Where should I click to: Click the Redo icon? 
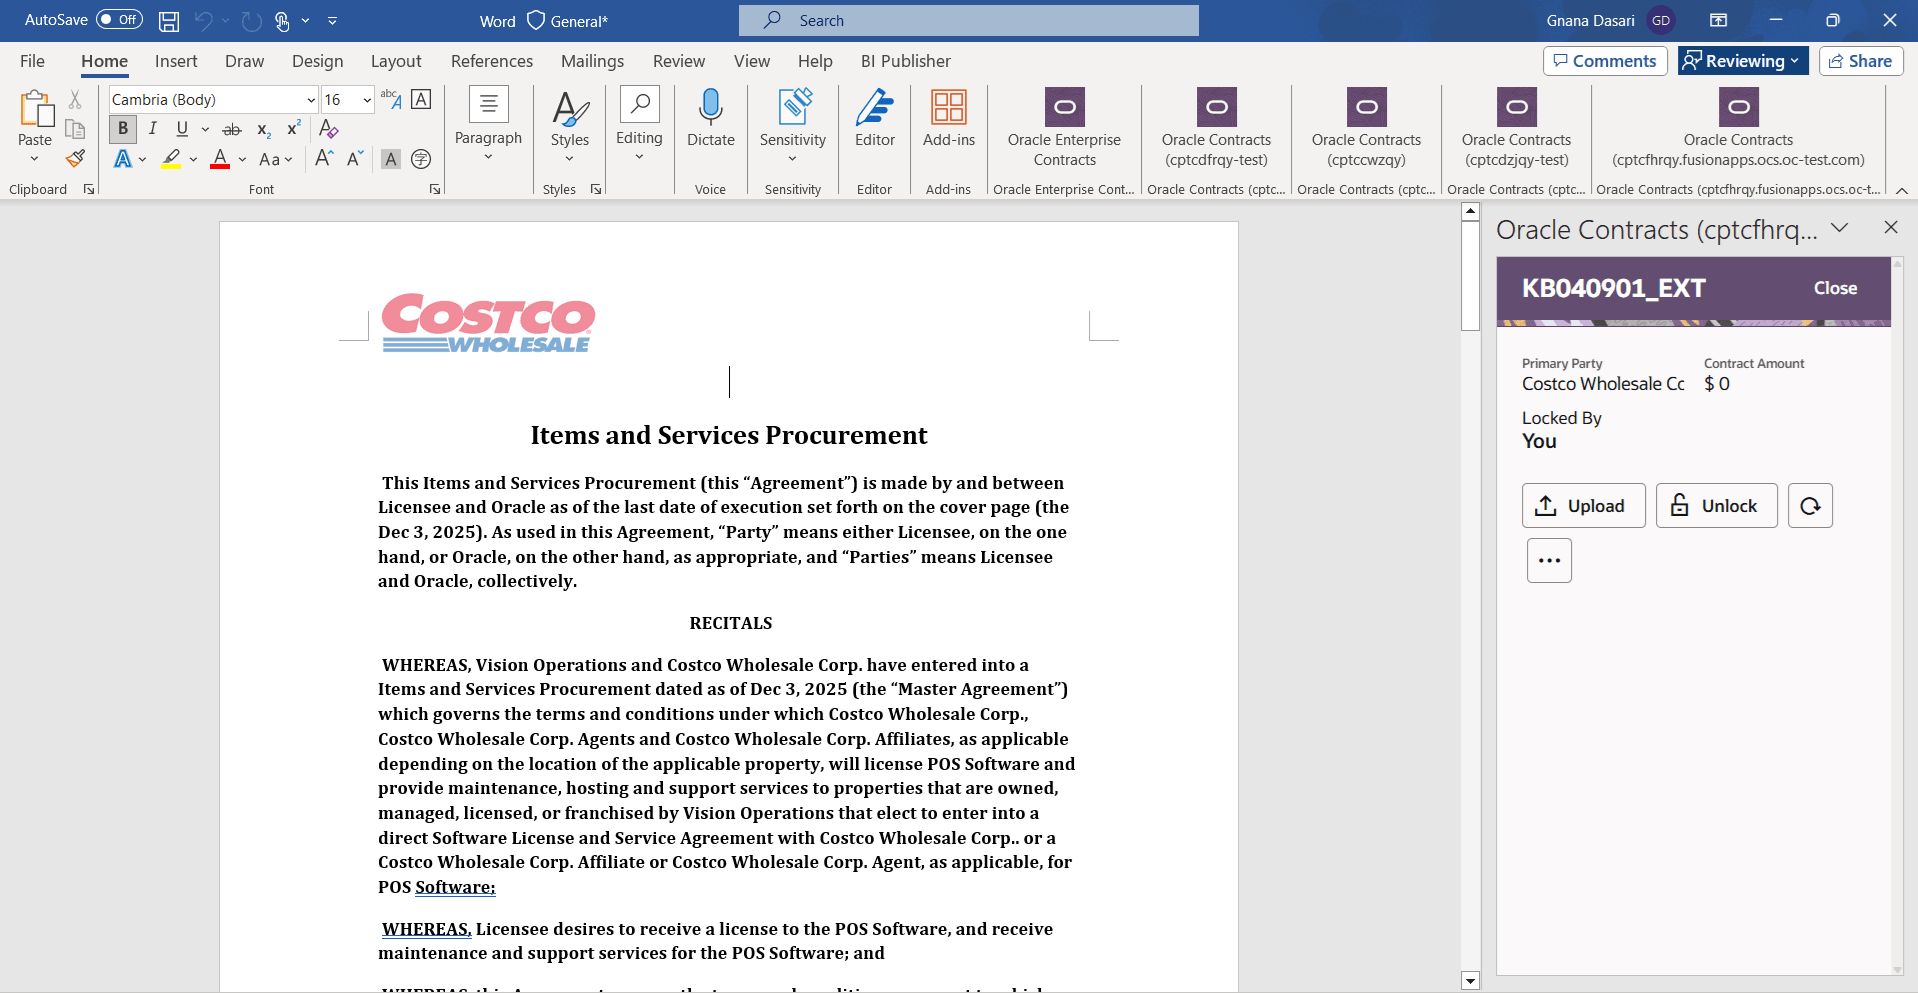coord(251,21)
